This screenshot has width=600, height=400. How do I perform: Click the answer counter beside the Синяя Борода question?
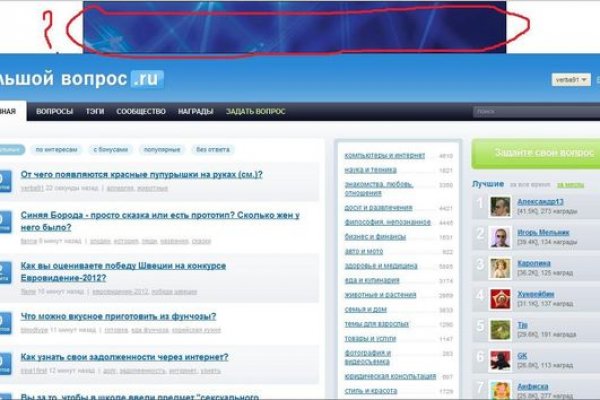pyautogui.click(x=4, y=221)
